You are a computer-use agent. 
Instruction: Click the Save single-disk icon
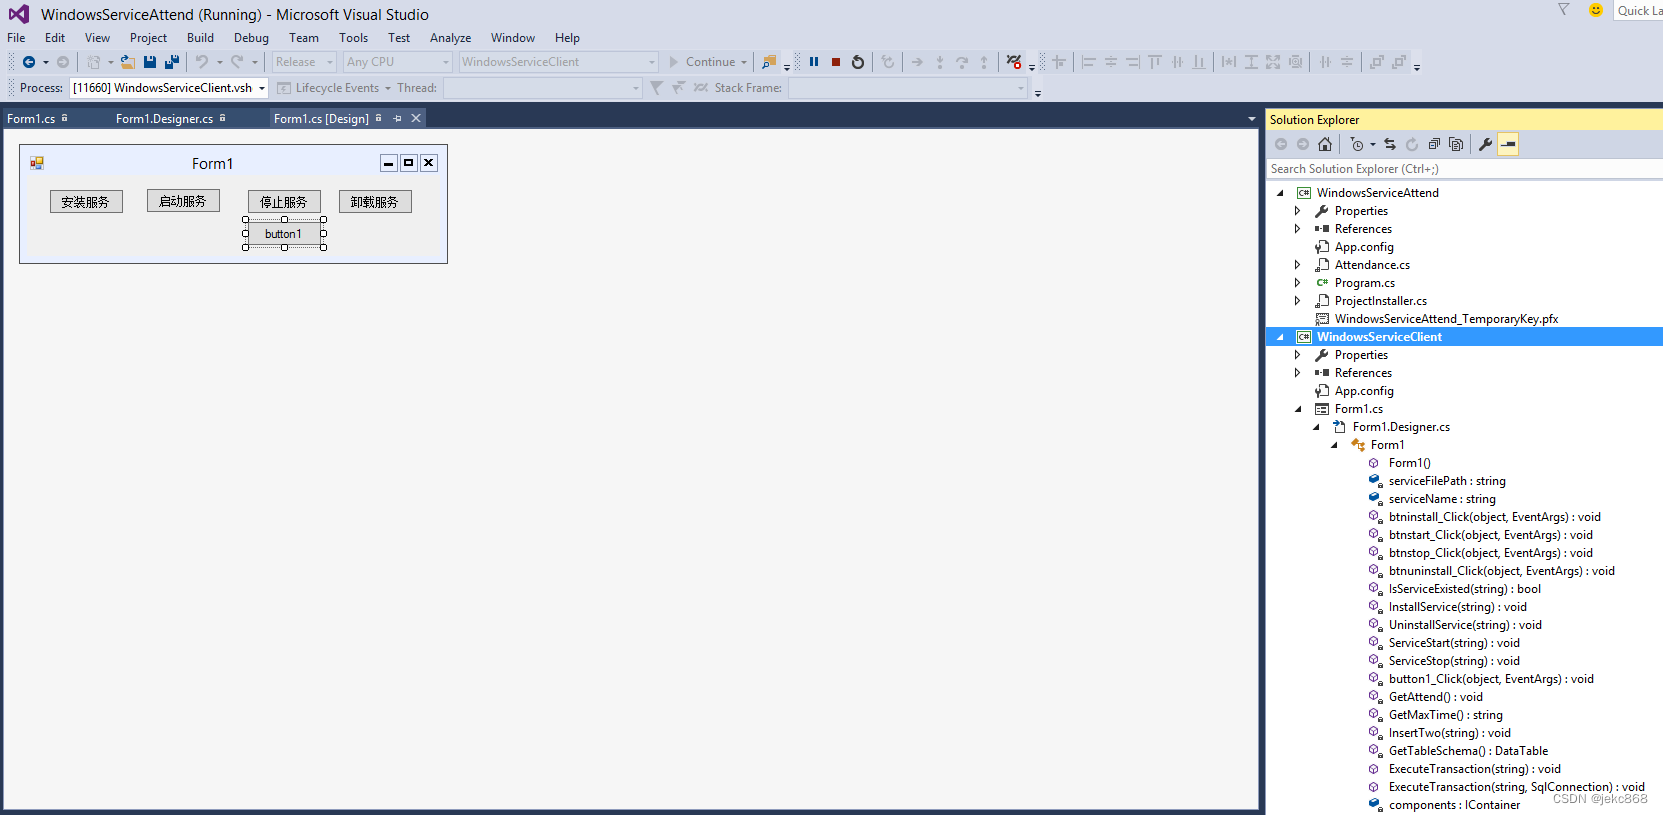coord(150,62)
